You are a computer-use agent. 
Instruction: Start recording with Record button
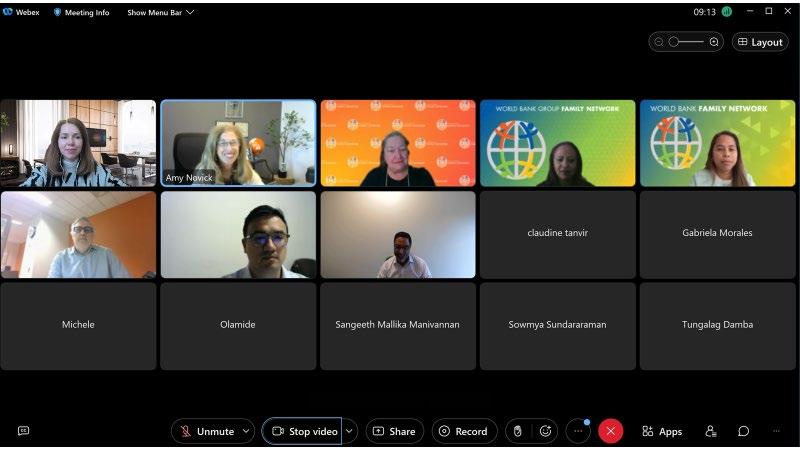pyautogui.click(x=464, y=432)
